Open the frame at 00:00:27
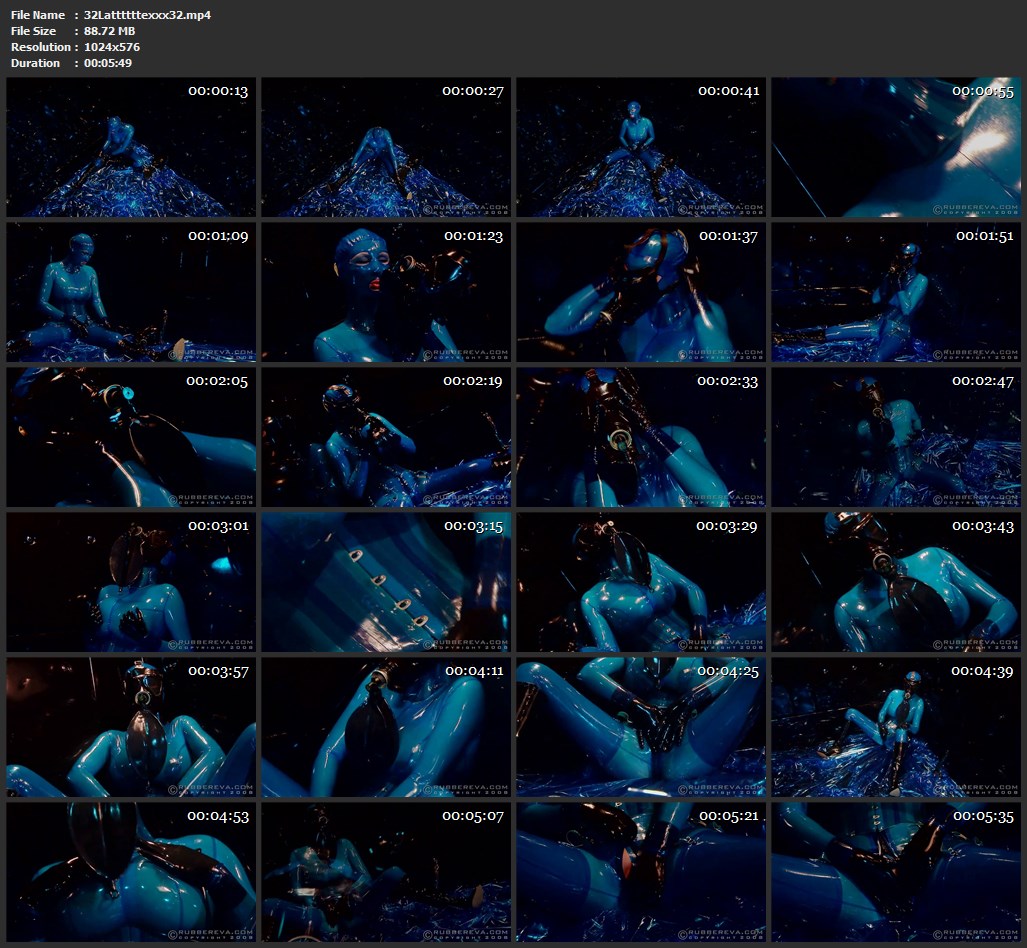This screenshot has width=1027, height=948. coord(386,147)
